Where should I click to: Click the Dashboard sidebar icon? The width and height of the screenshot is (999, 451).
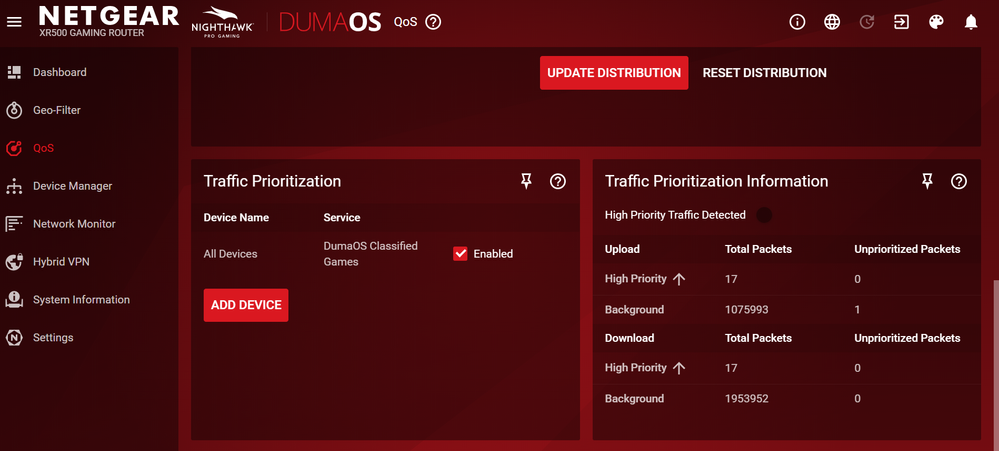(14, 72)
